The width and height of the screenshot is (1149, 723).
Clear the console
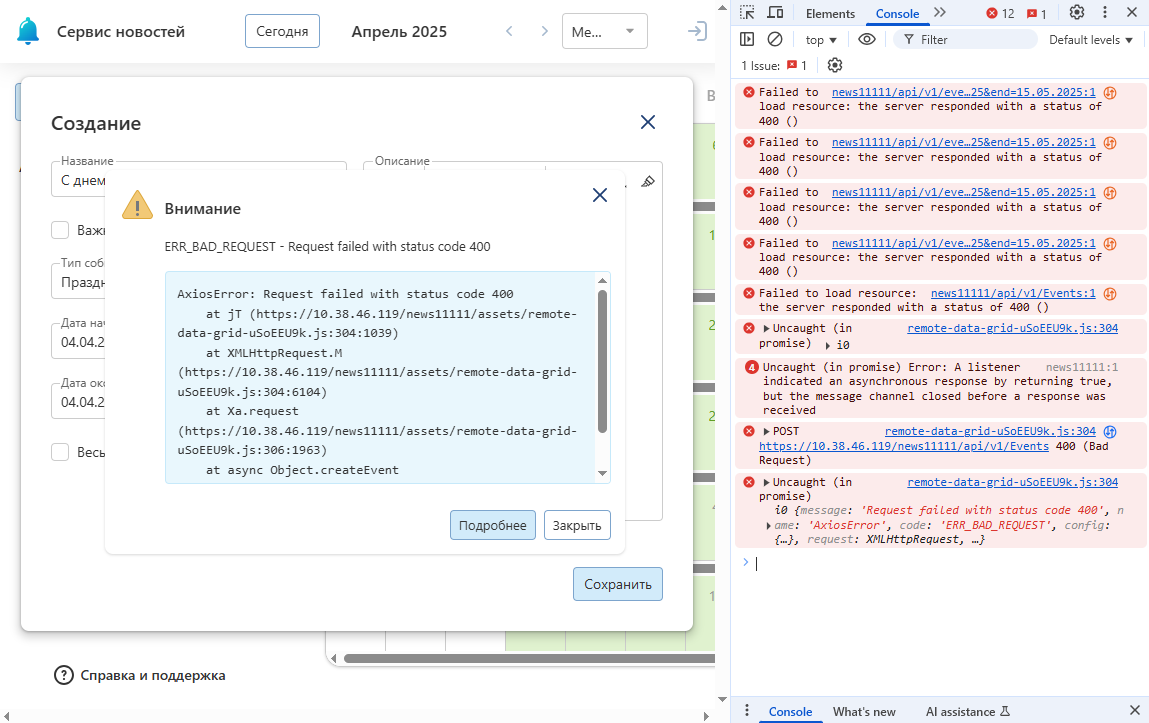click(x=775, y=40)
